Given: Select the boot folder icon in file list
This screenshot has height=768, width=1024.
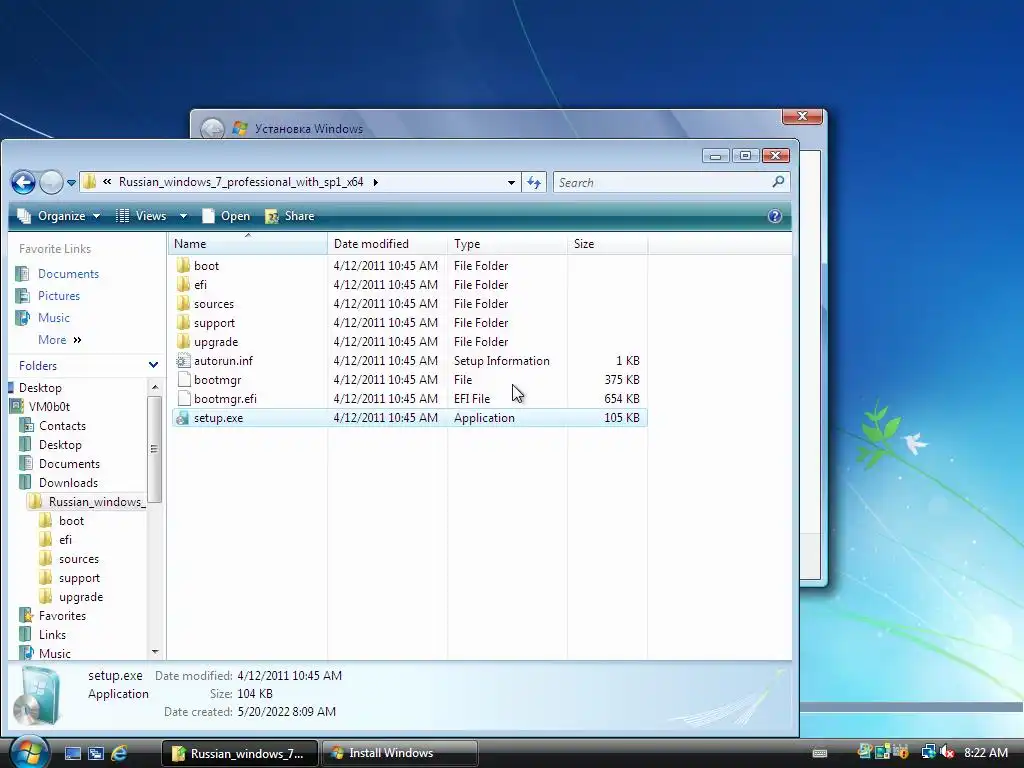Looking at the screenshot, I should 184,265.
